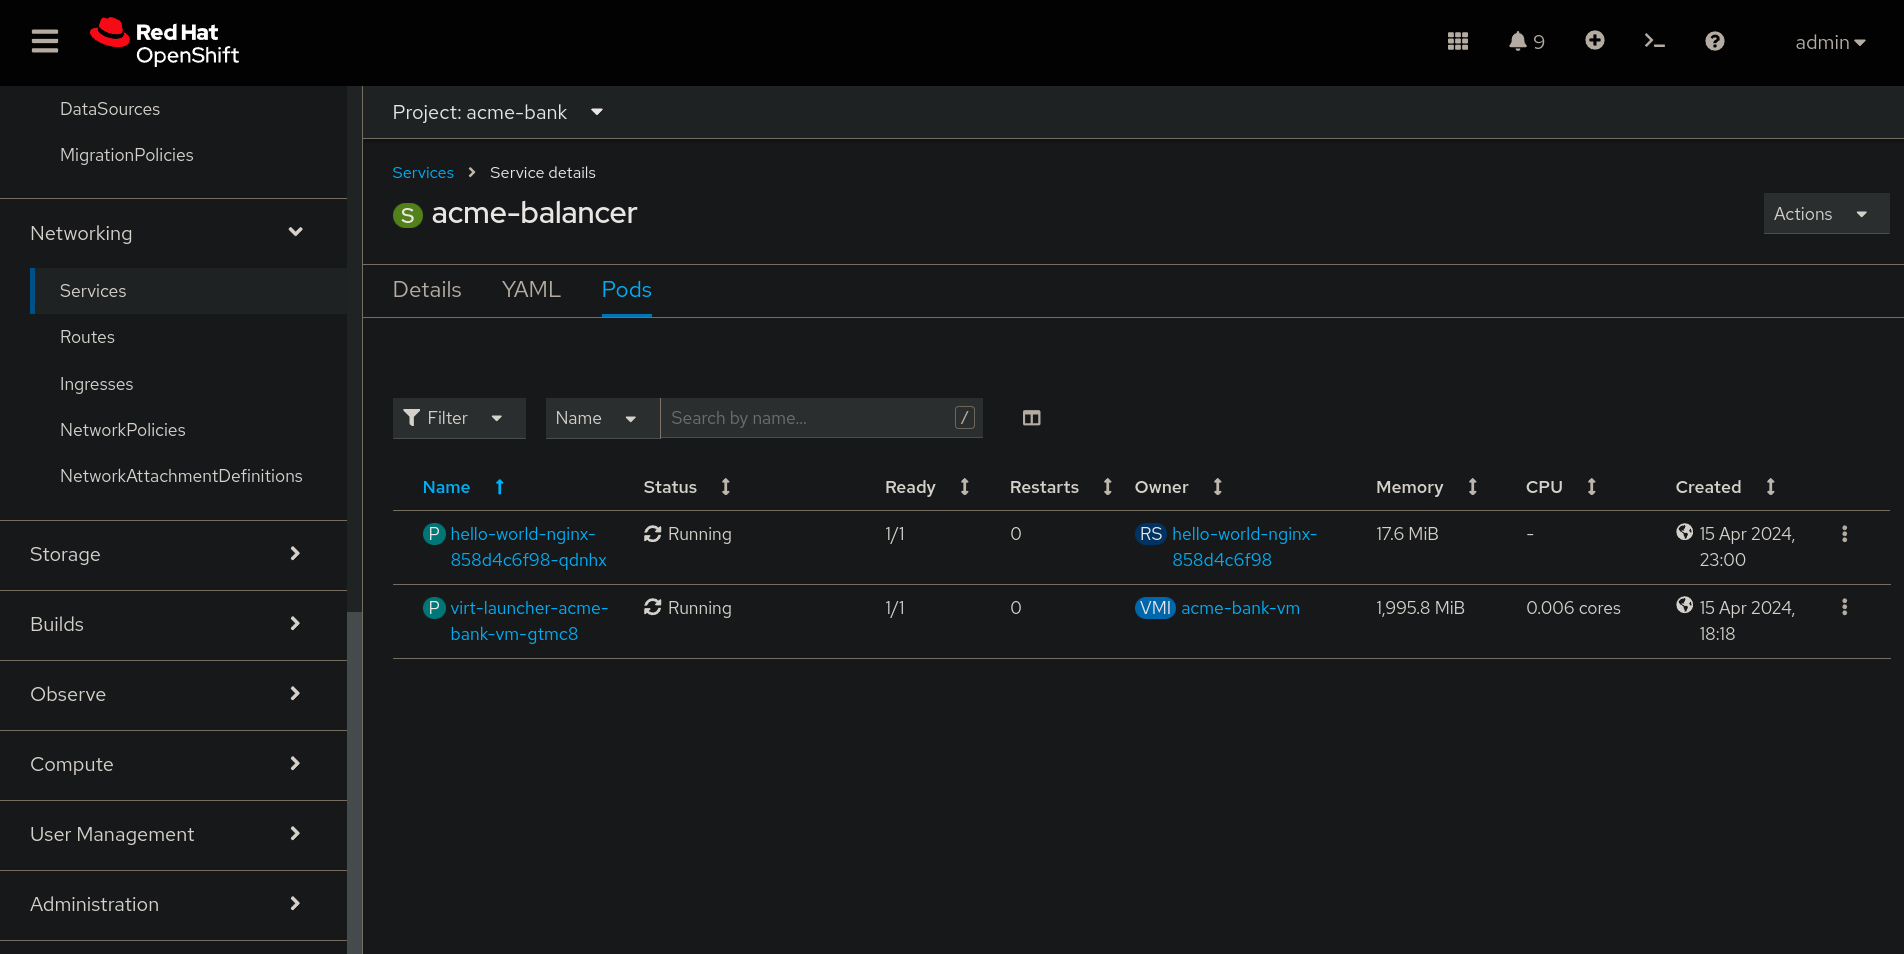Click the Search by name field
Image resolution: width=1904 pixels, height=954 pixels.
point(808,418)
